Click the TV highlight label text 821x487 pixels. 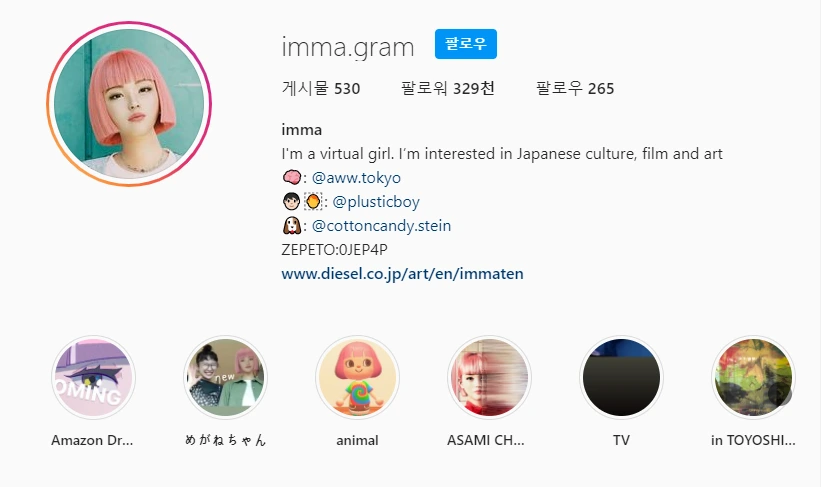(x=622, y=440)
